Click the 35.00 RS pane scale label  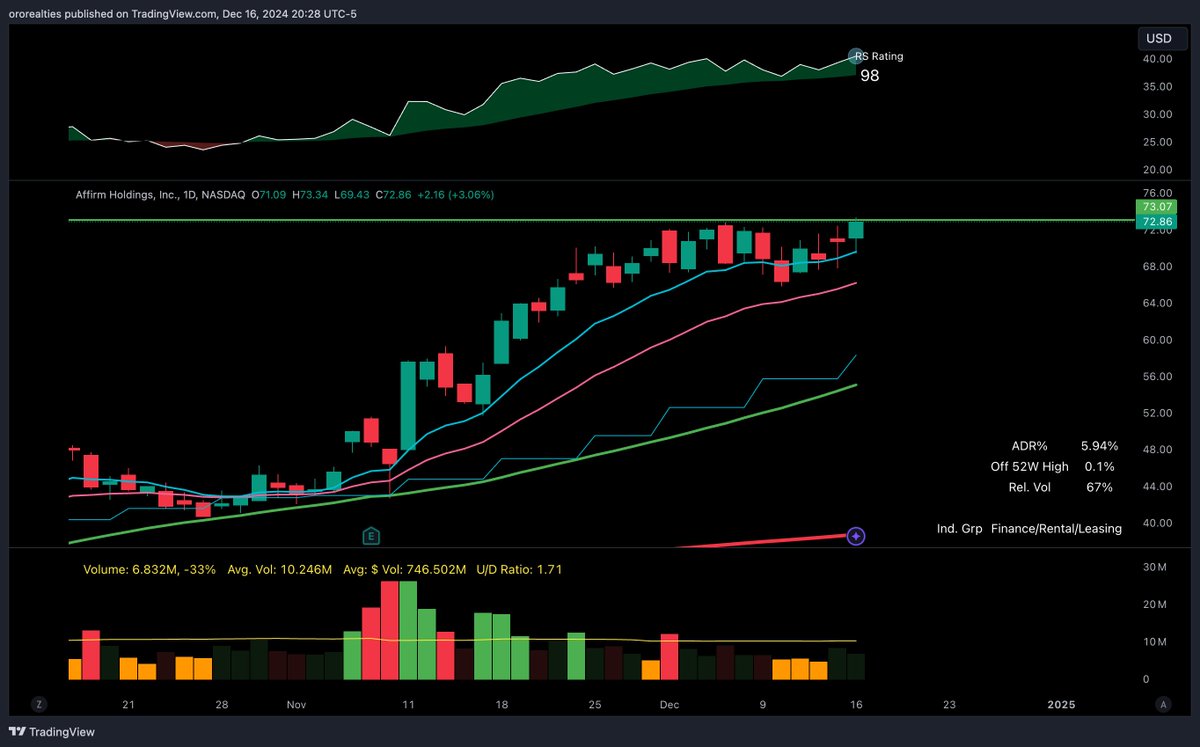(1158, 86)
